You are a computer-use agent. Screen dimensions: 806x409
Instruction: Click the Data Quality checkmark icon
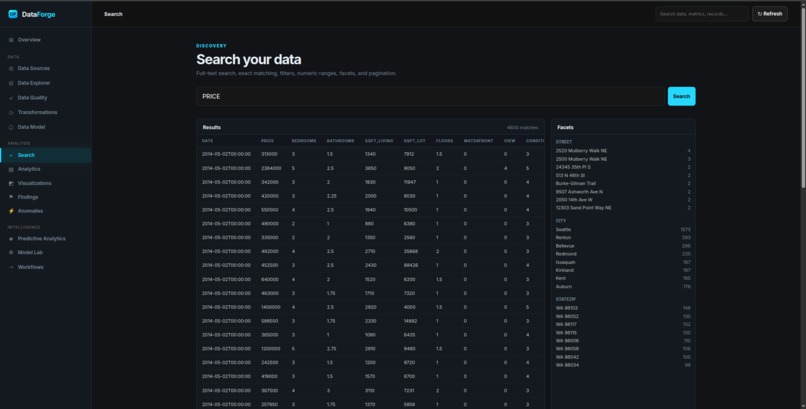coord(11,98)
